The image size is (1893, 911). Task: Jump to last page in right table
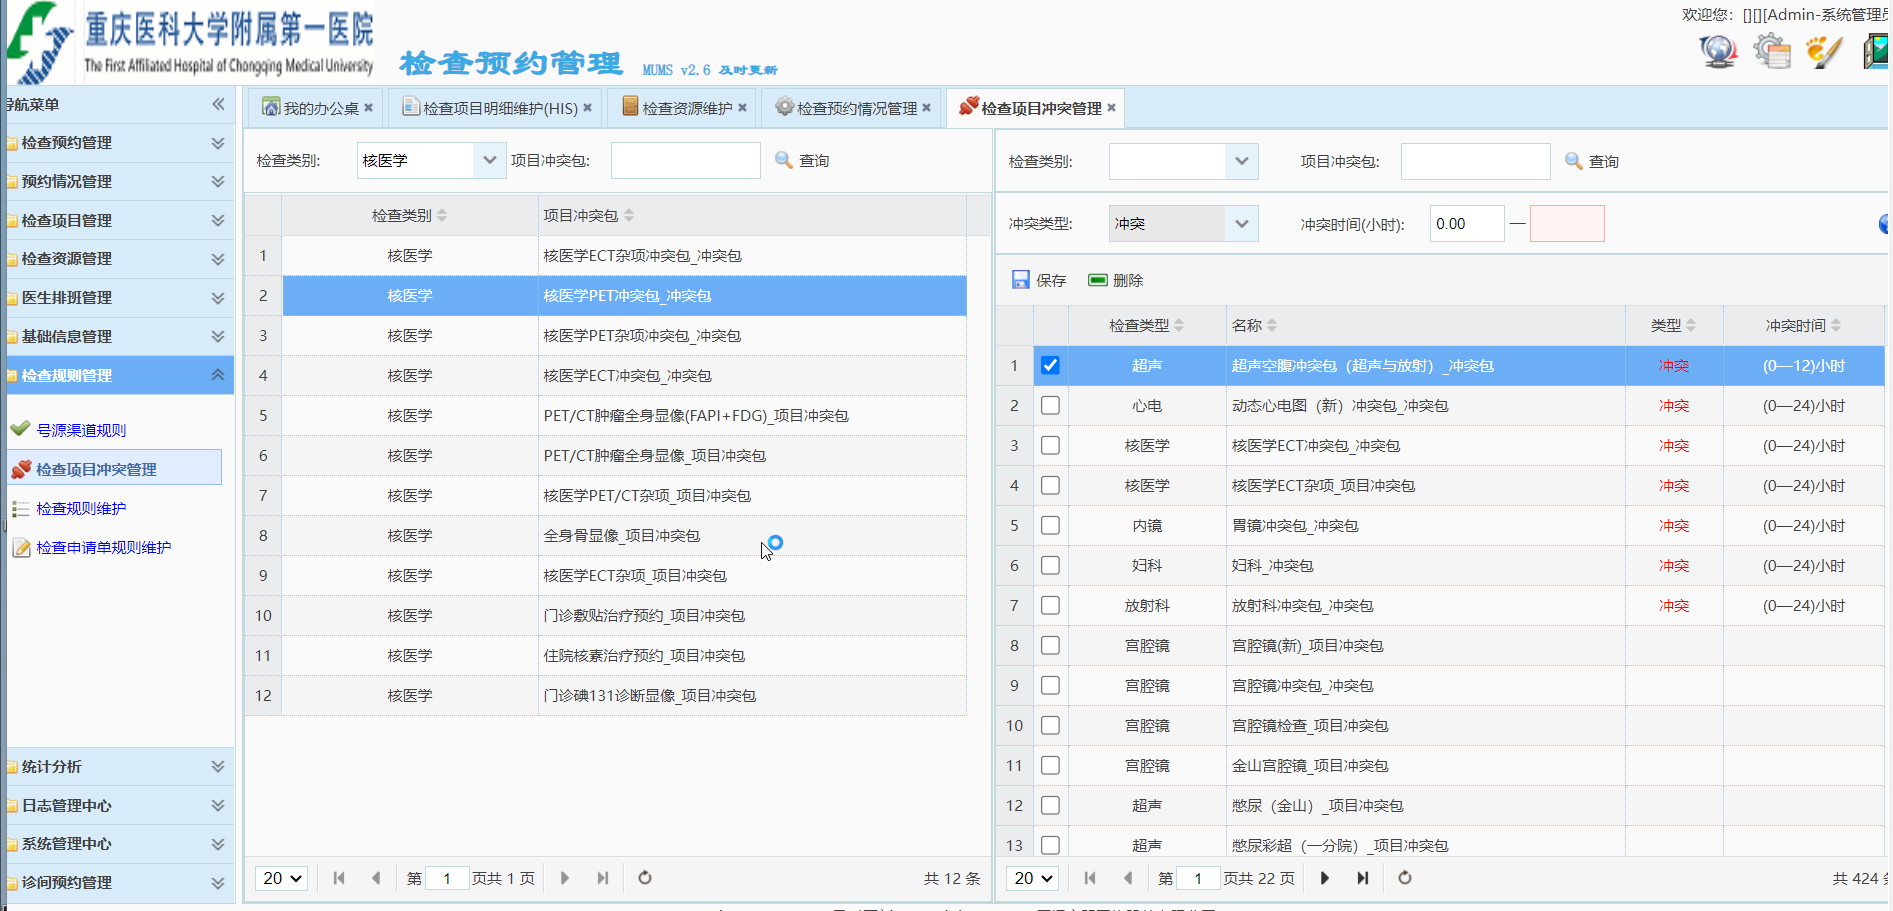(1363, 878)
